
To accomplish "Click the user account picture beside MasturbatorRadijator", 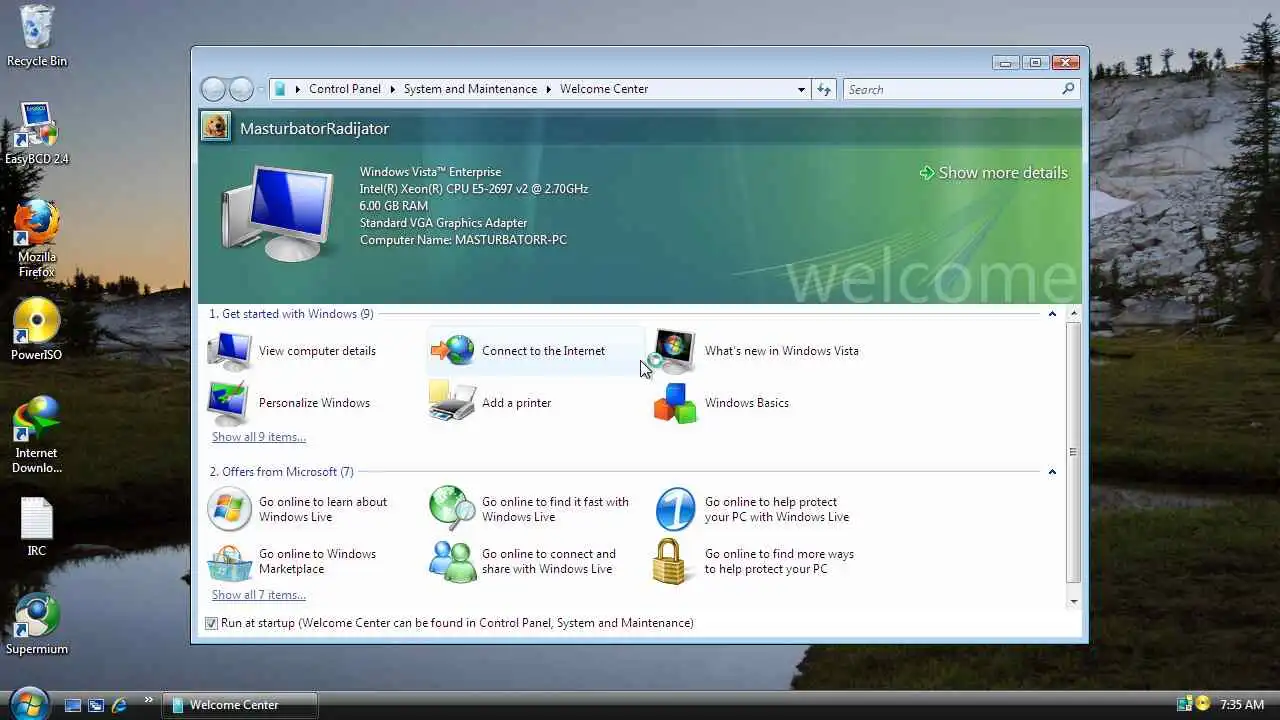I will (215, 126).
